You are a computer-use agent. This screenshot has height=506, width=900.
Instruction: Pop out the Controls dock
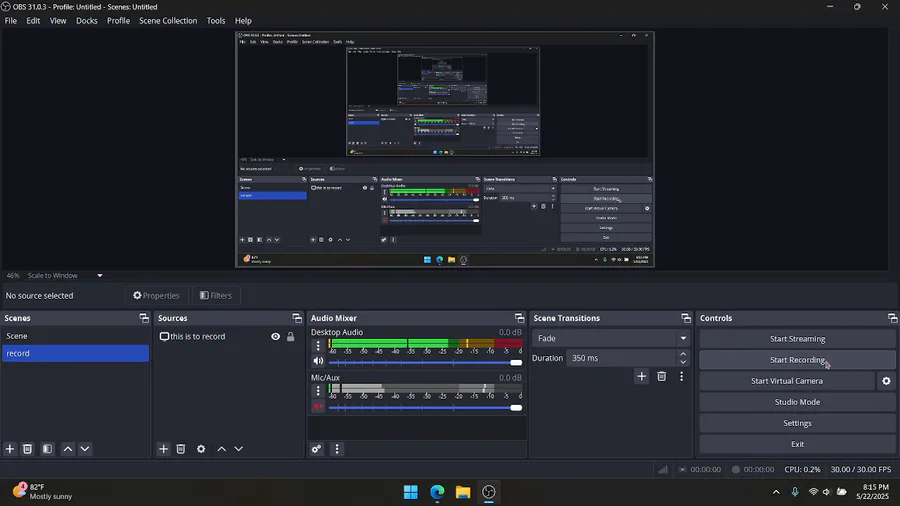(x=893, y=318)
